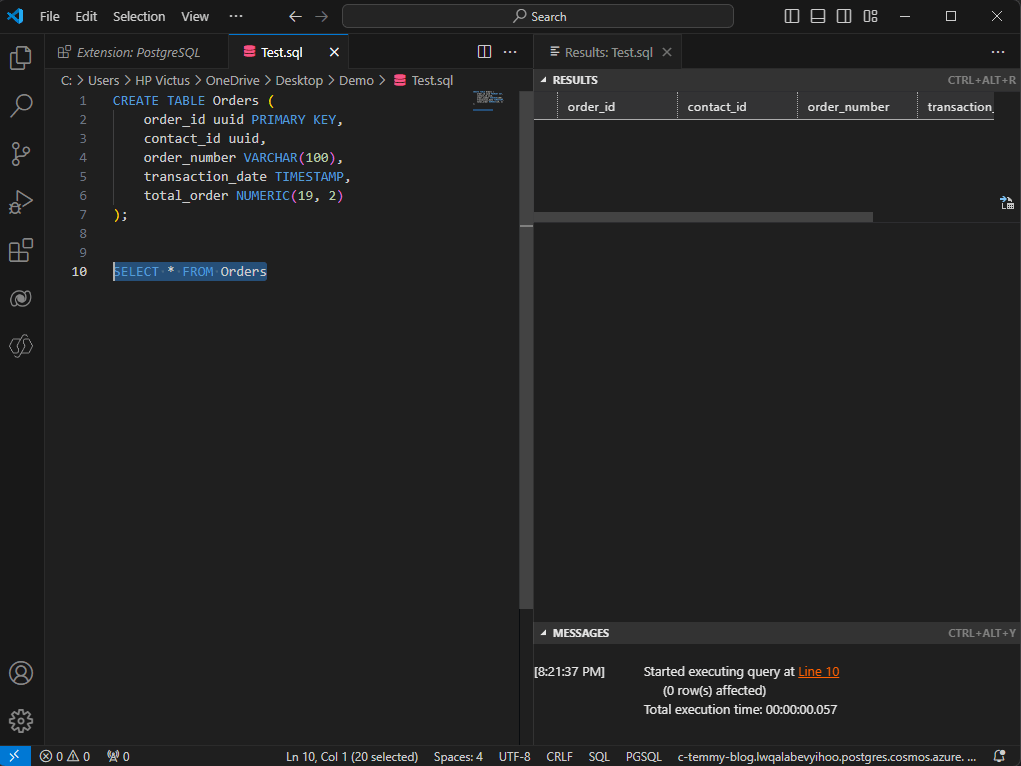Click the VS Code logo icon
This screenshot has width=1021, height=766.
15,16
